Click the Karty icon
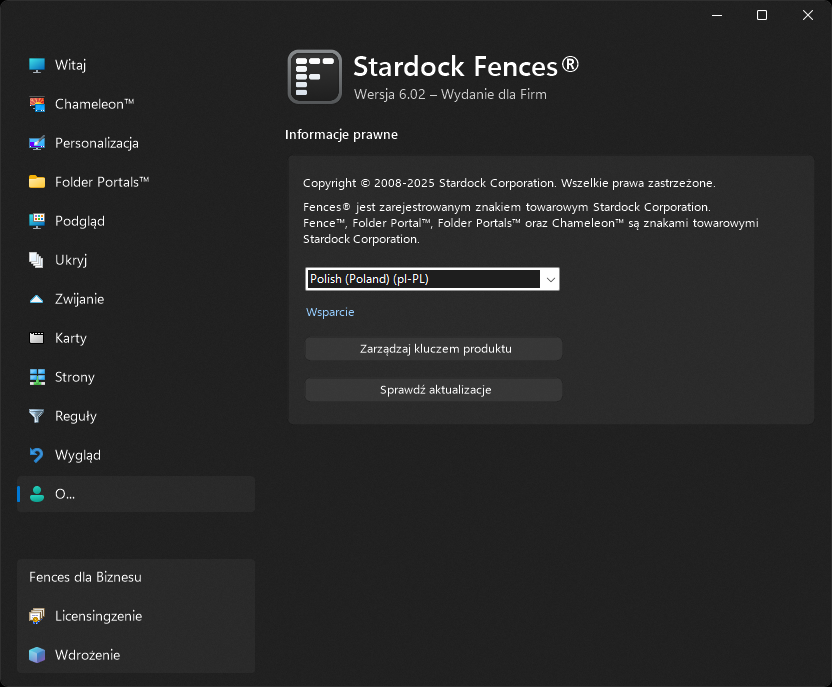 coord(37,338)
